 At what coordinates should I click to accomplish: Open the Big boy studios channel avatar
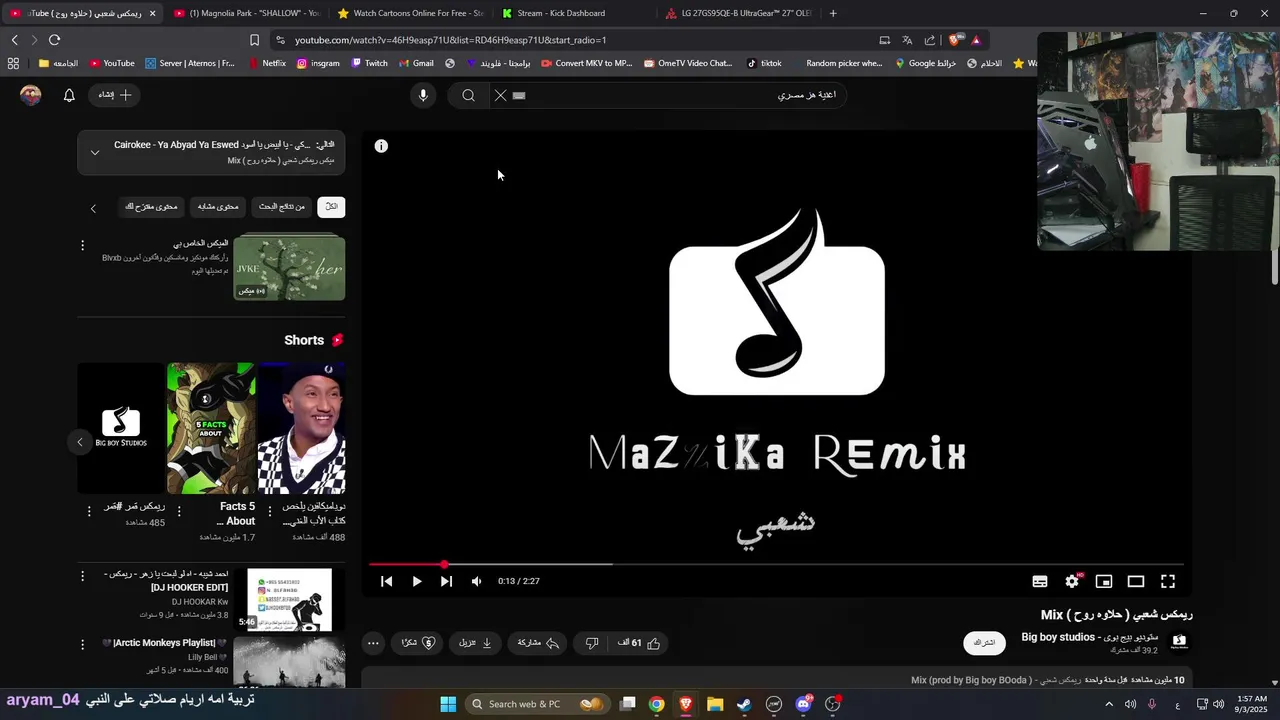coord(1179,642)
